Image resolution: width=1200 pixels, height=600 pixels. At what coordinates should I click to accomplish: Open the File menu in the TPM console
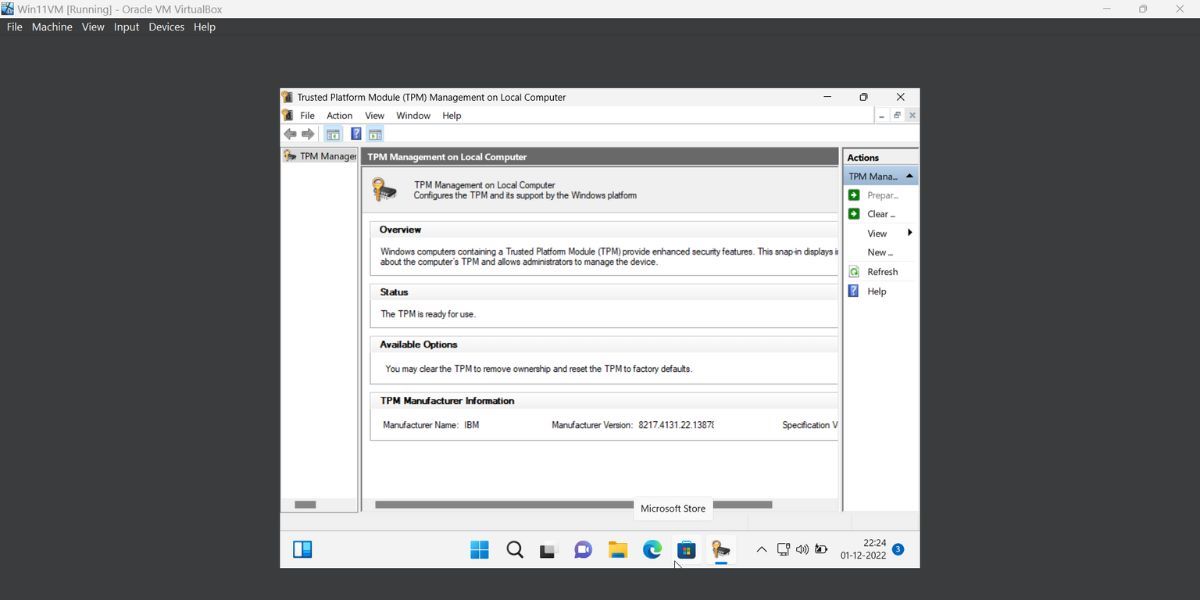(x=307, y=116)
